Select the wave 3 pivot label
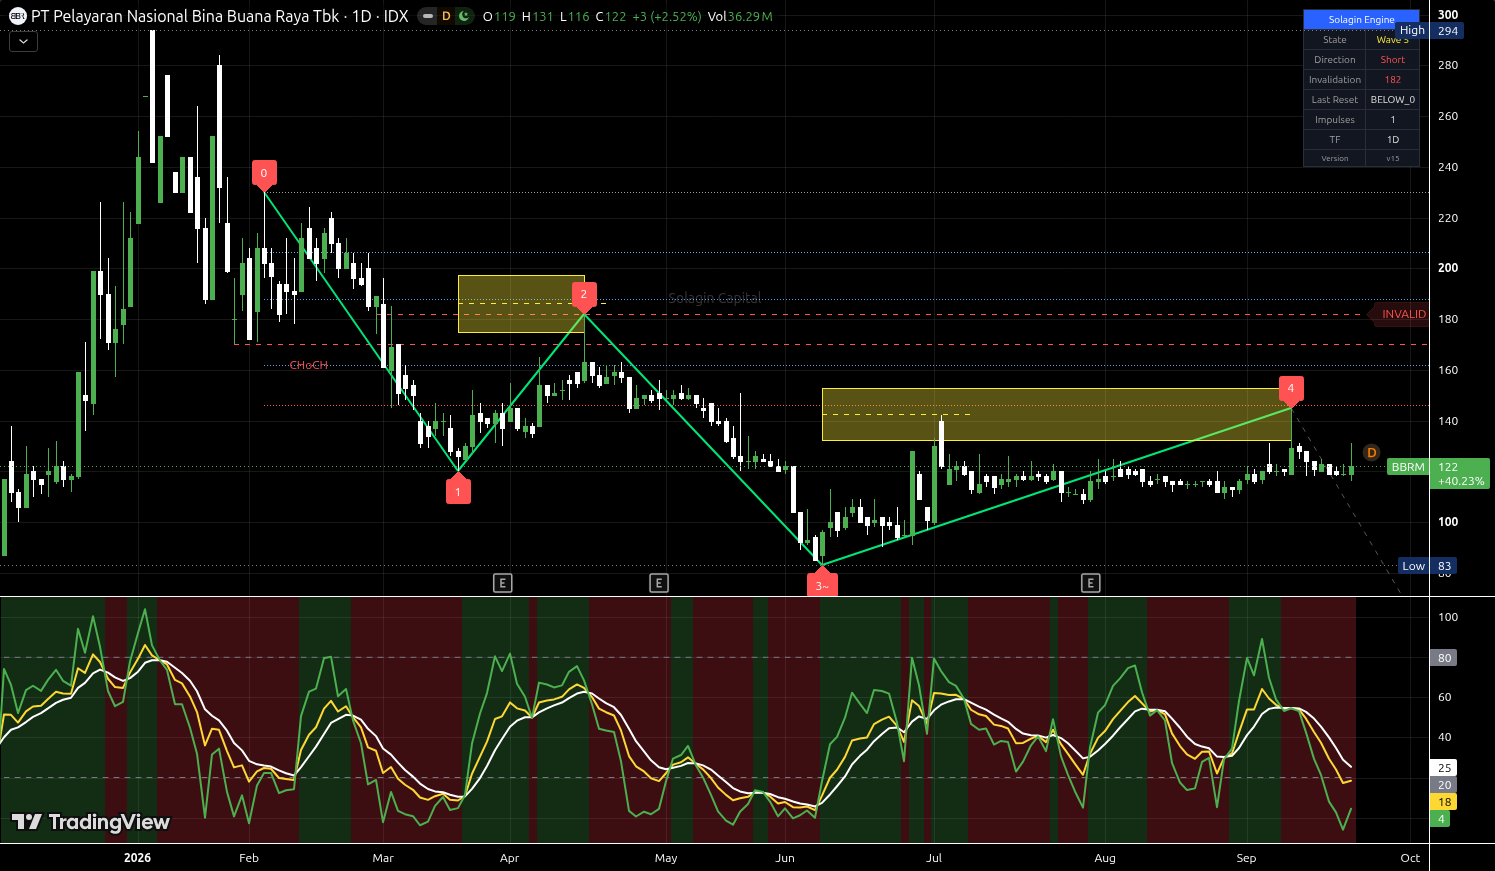This screenshot has width=1495, height=871. pyautogui.click(x=822, y=583)
